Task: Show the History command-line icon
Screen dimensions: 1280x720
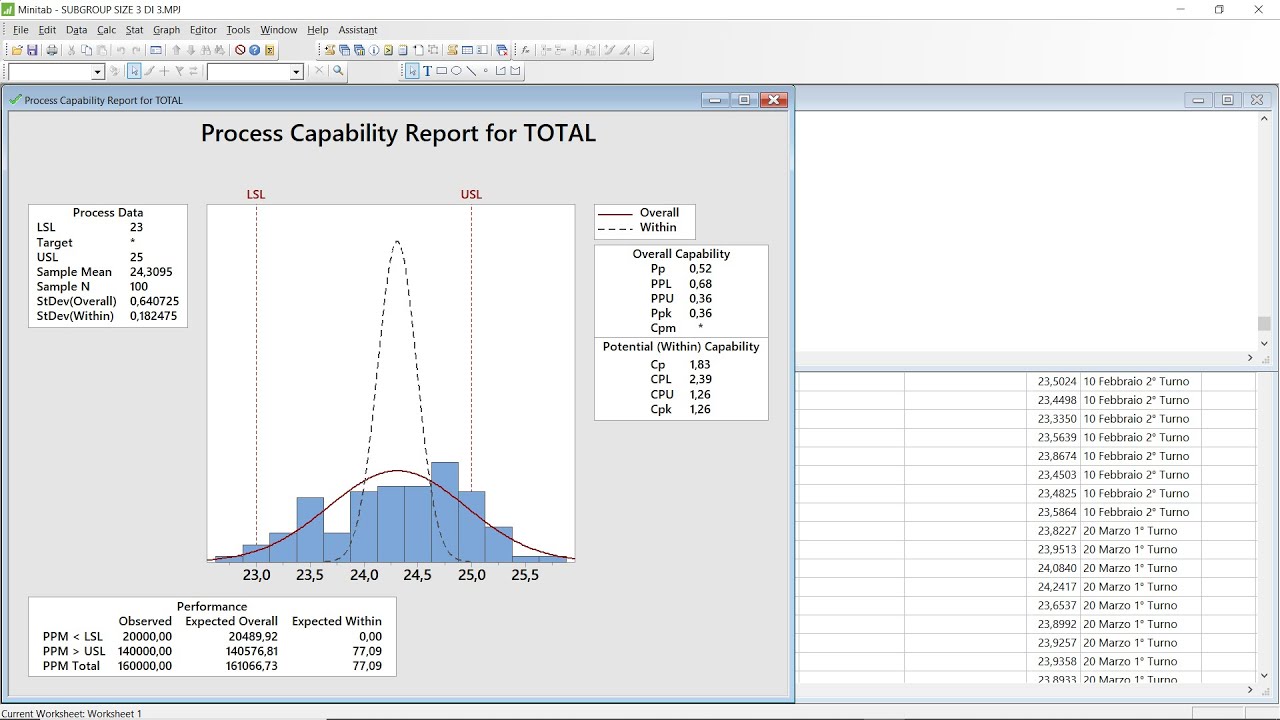Action: tap(388, 50)
